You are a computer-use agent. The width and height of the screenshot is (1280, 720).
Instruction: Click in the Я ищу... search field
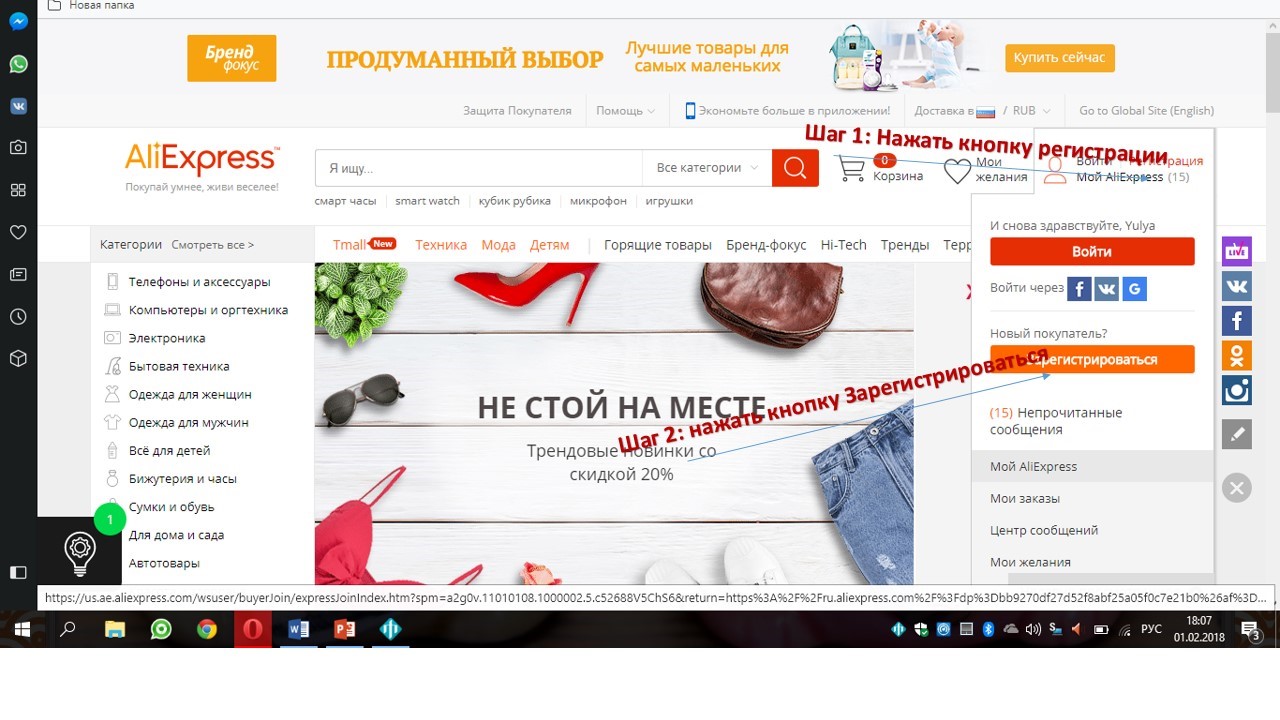(478, 168)
